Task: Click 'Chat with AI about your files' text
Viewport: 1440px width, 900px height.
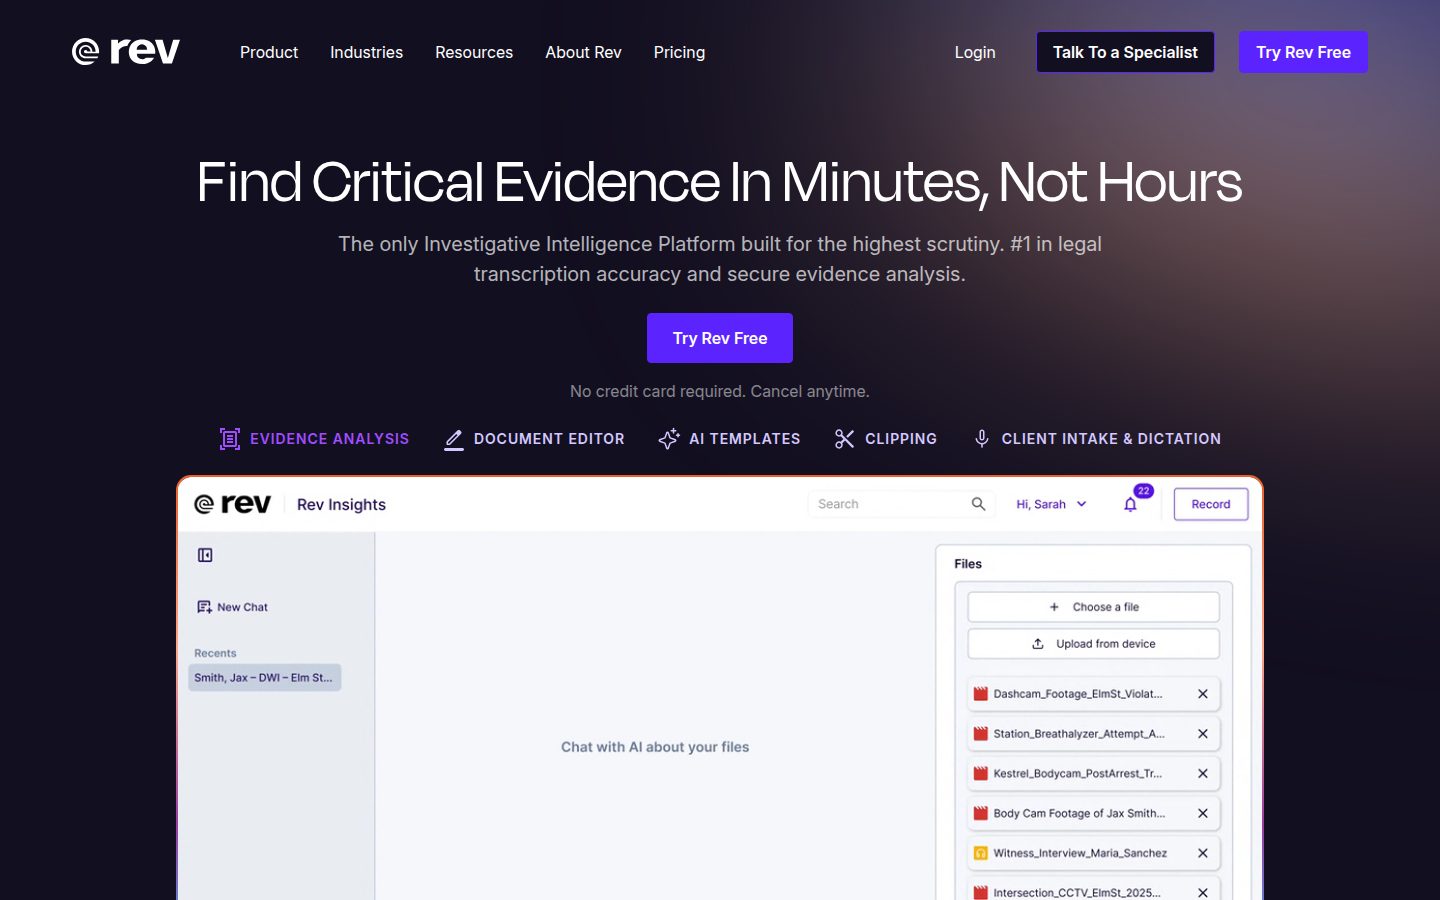Action: click(x=655, y=747)
